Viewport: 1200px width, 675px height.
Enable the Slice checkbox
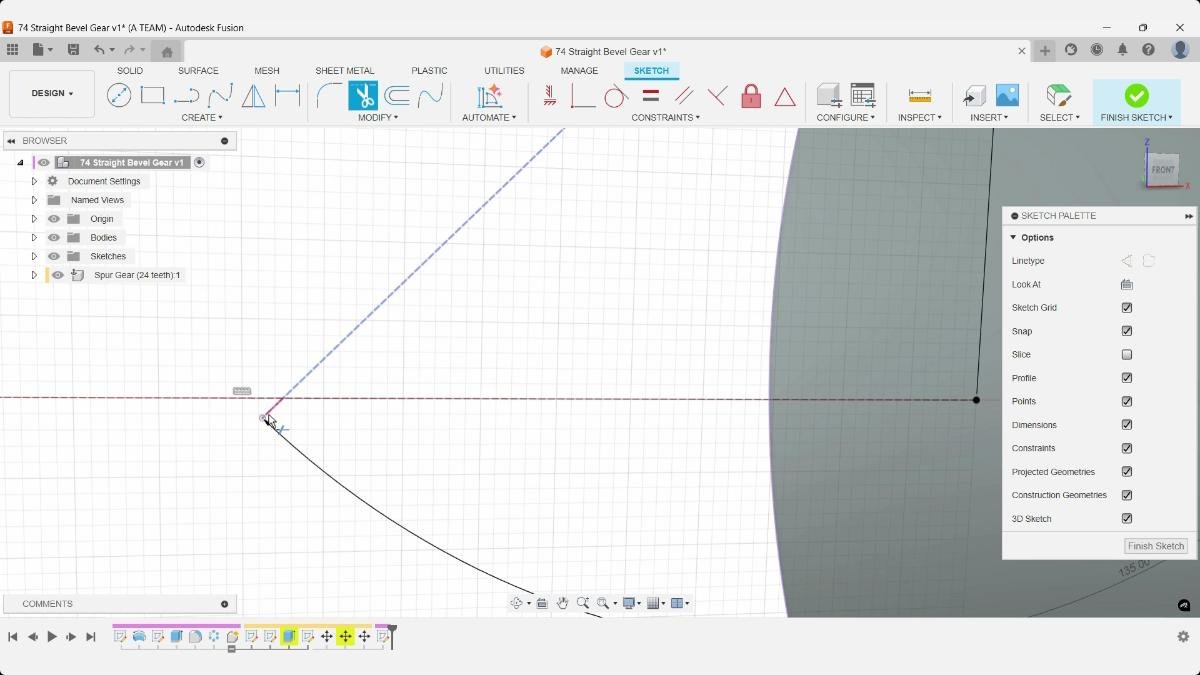coord(1127,355)
